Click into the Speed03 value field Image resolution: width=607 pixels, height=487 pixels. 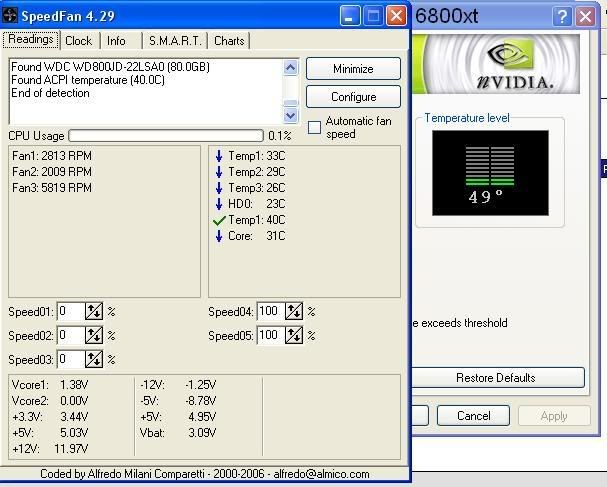point(70,359)
